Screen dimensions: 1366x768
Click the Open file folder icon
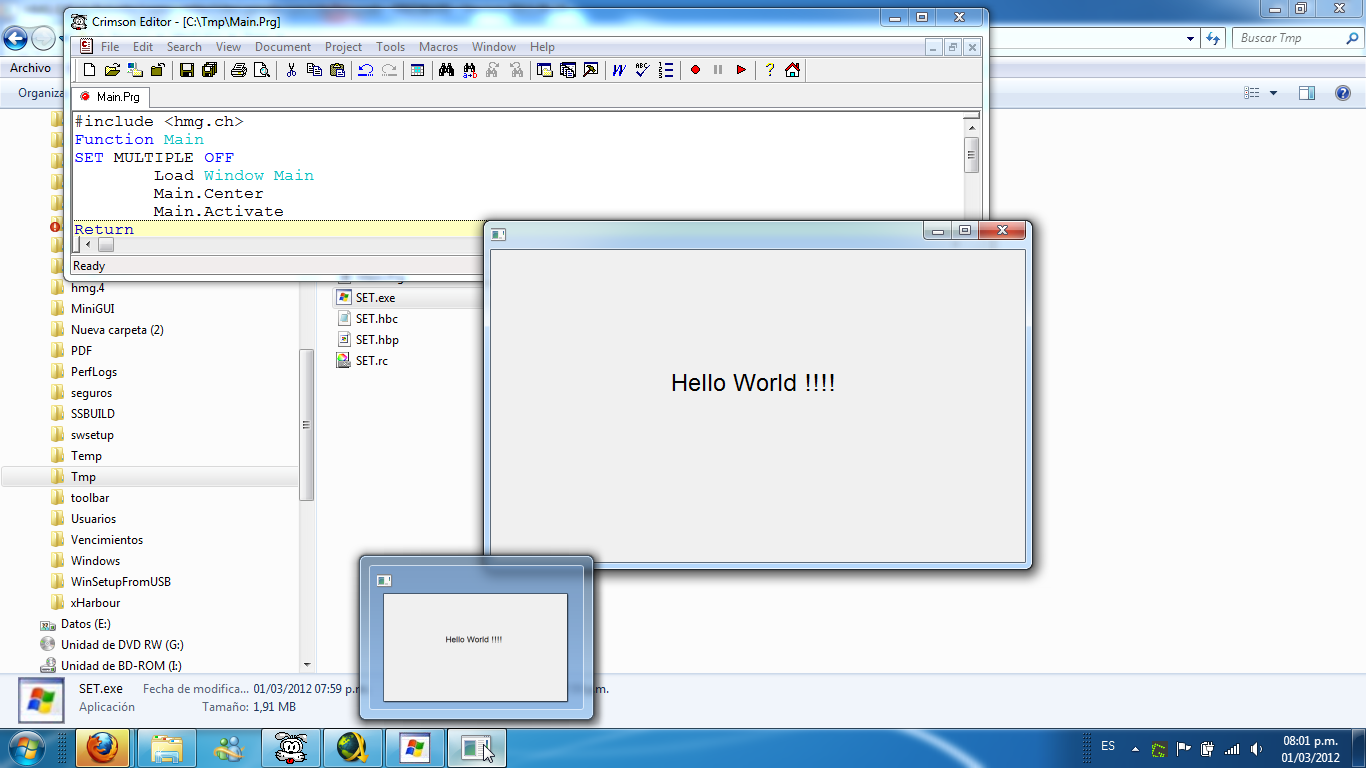112,70
